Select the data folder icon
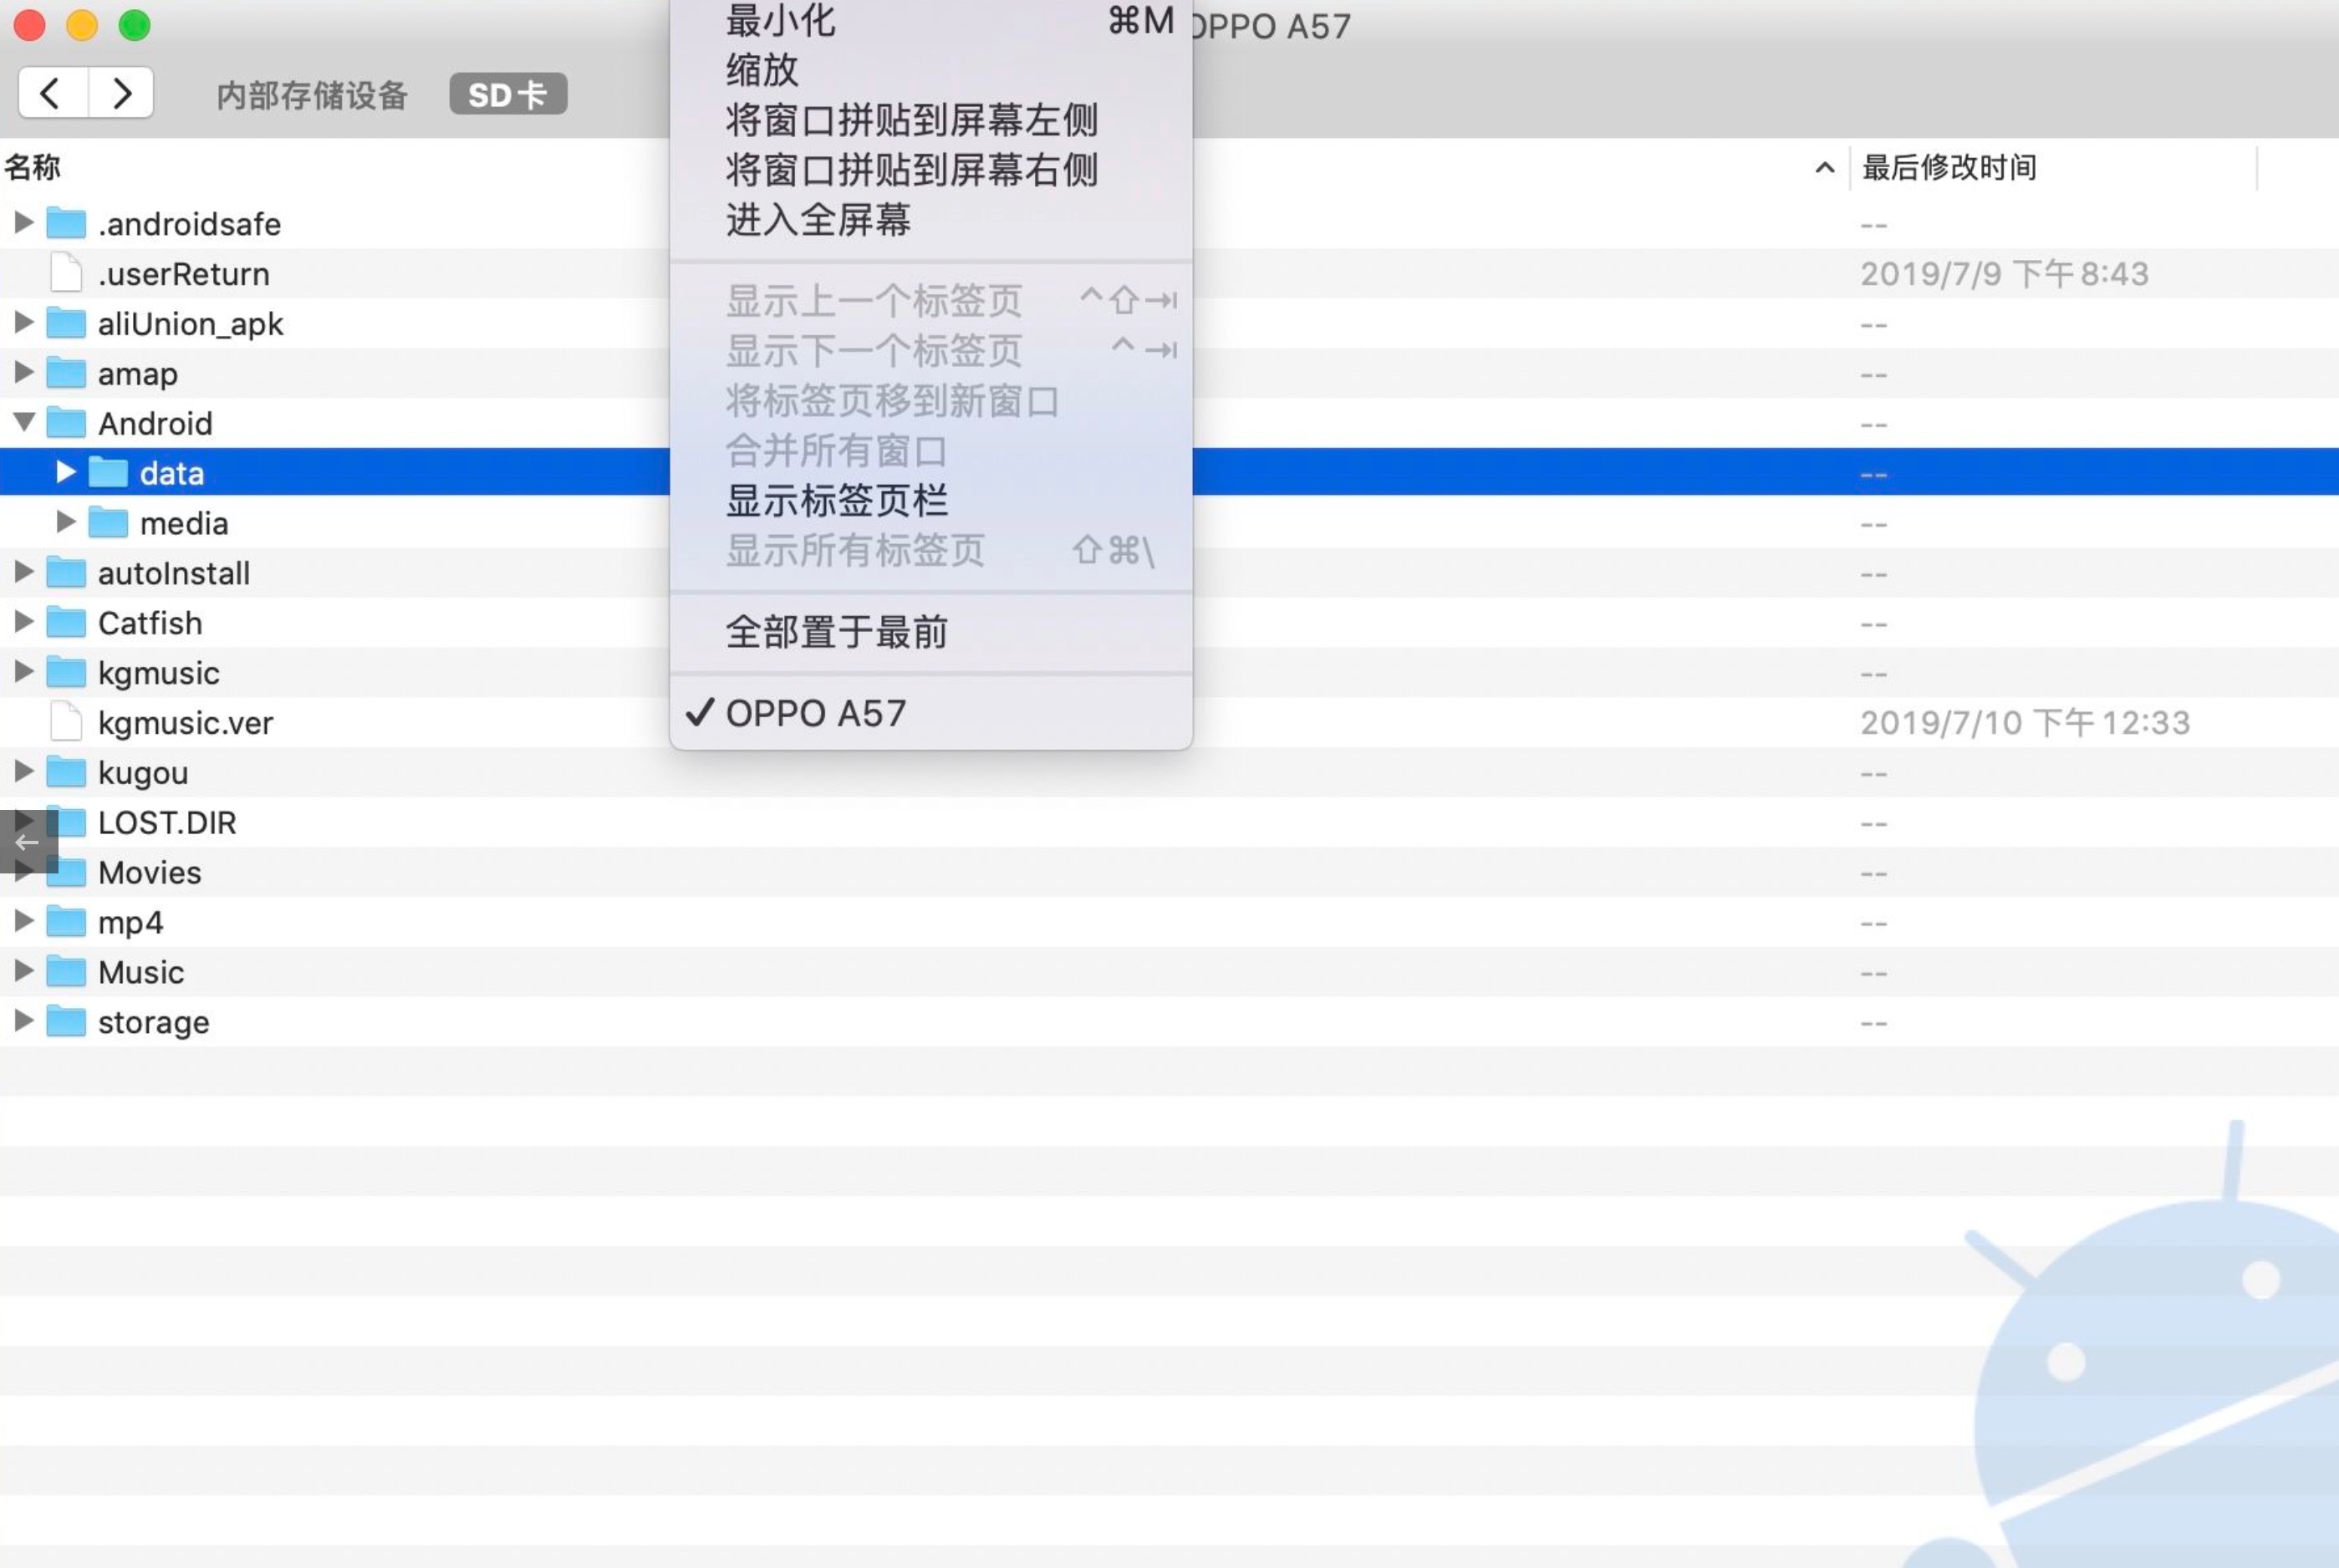This screenshot has height=1568, width=2339. pos(108,472)
